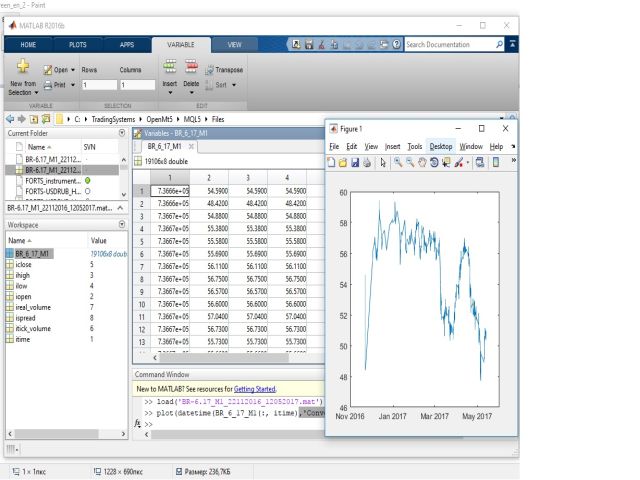Image resolution: width=640 pixels, height=480 pixels.
Task: Click the Columns selection input field
Action: [x=138, y=85]
